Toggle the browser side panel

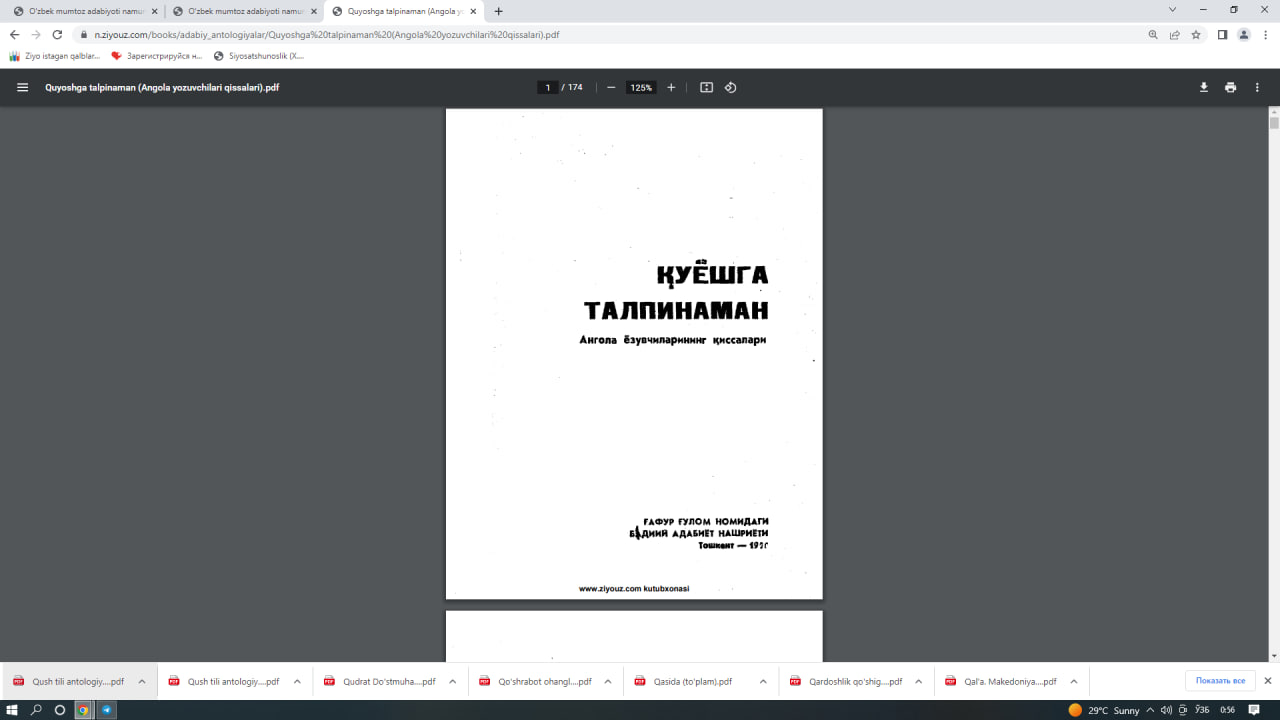[1221, 34]
